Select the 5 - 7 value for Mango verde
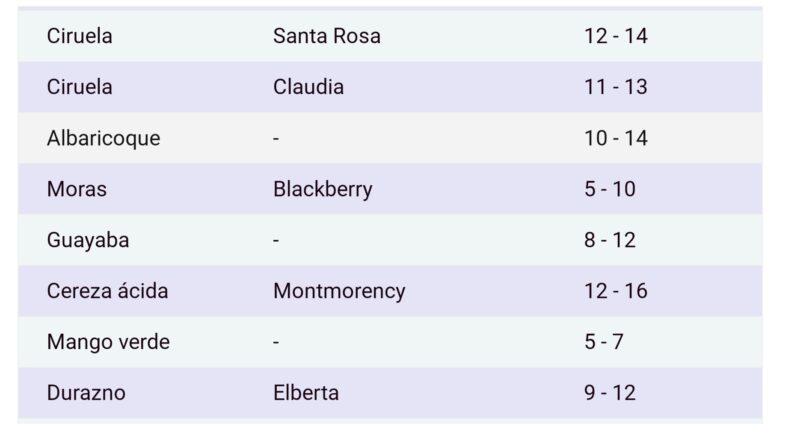The image size is (800, 424). click(604, 342)
